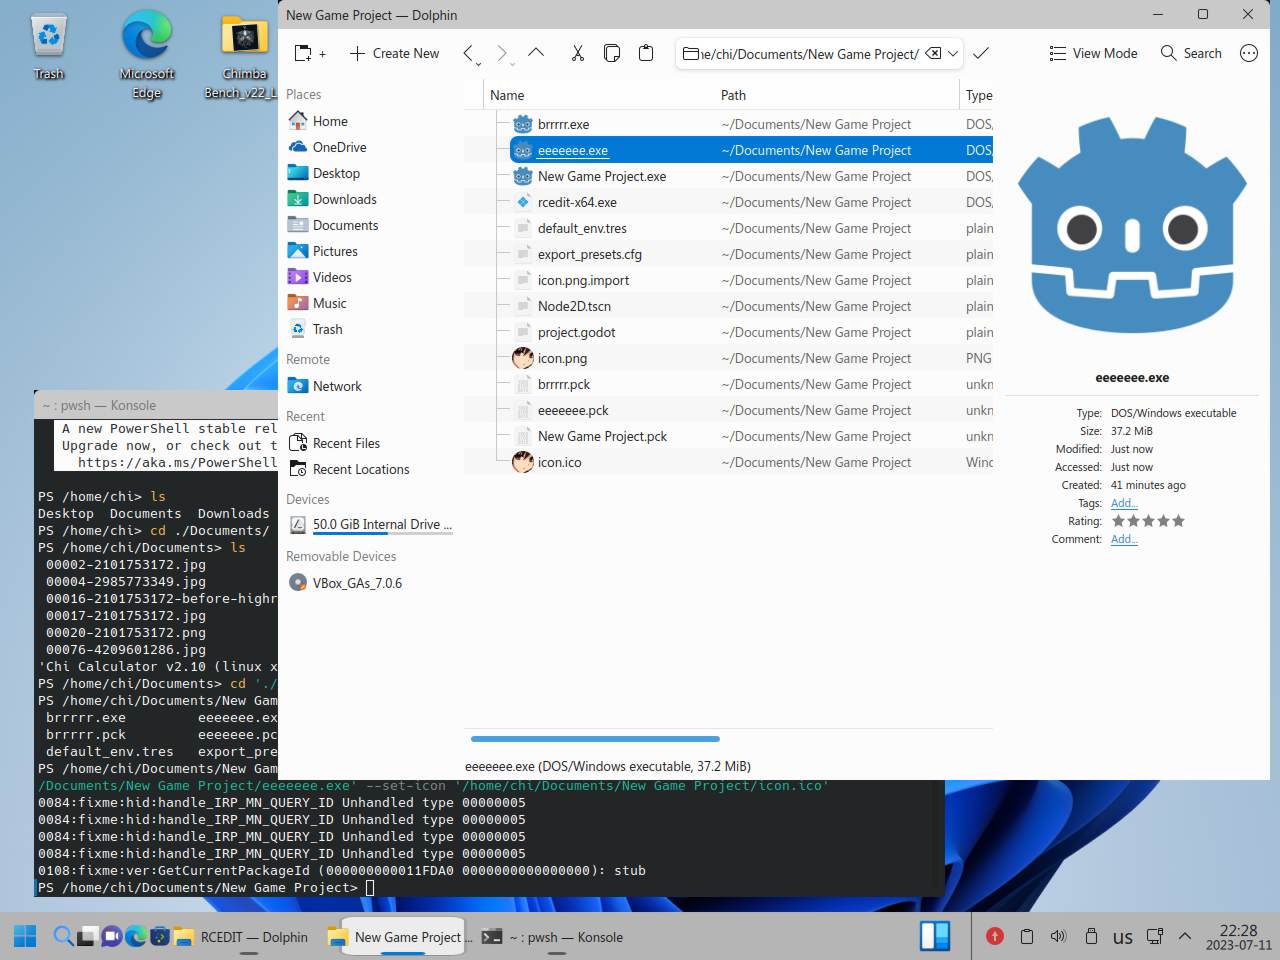The image size is (1280, 960).
Task: Navigate back with the left arrow
Action: tap(468, 54)
